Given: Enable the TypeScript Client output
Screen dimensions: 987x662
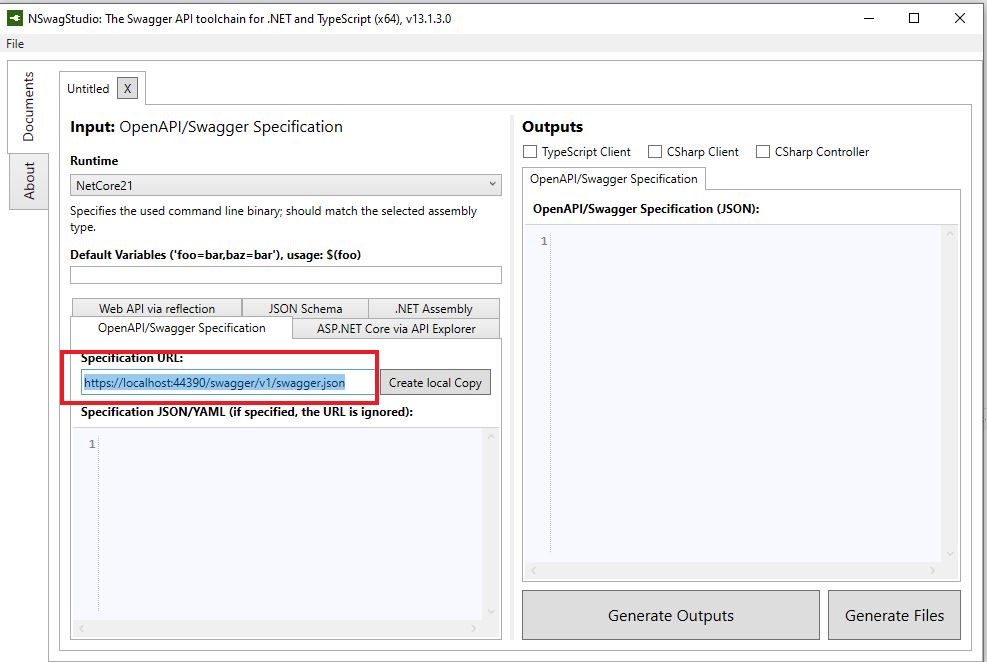Looking at the screenshot, I should pyautogui.click(x=531, y=151).
